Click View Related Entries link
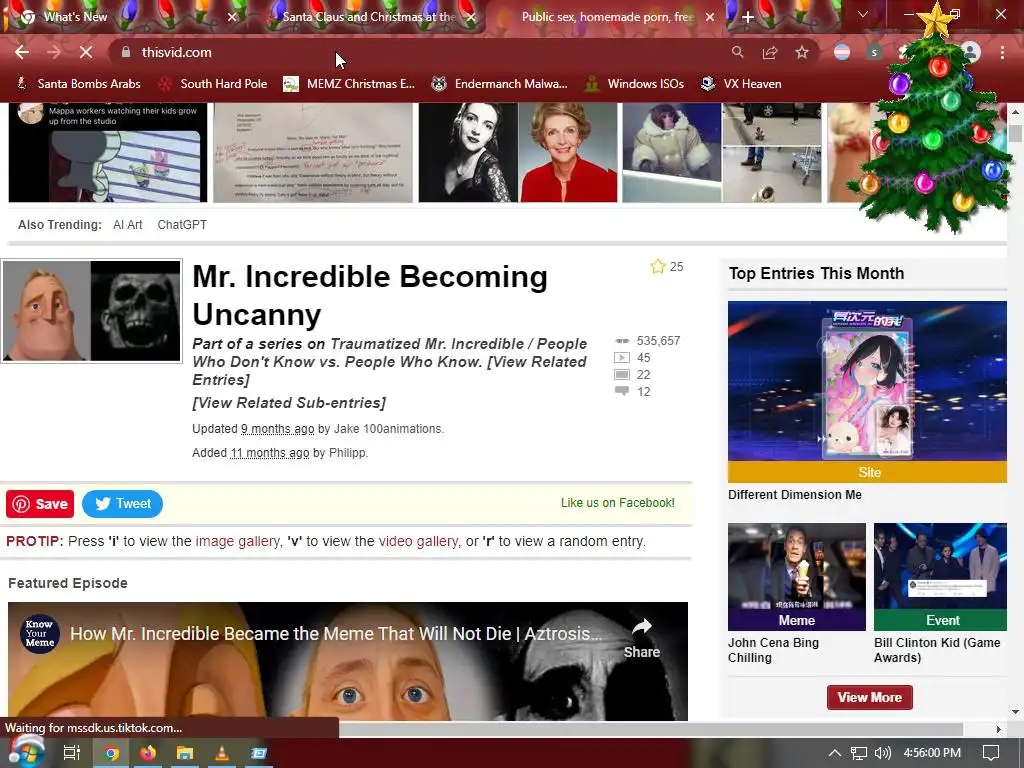Screen dimensions: 1024x768 pos(390,371)
